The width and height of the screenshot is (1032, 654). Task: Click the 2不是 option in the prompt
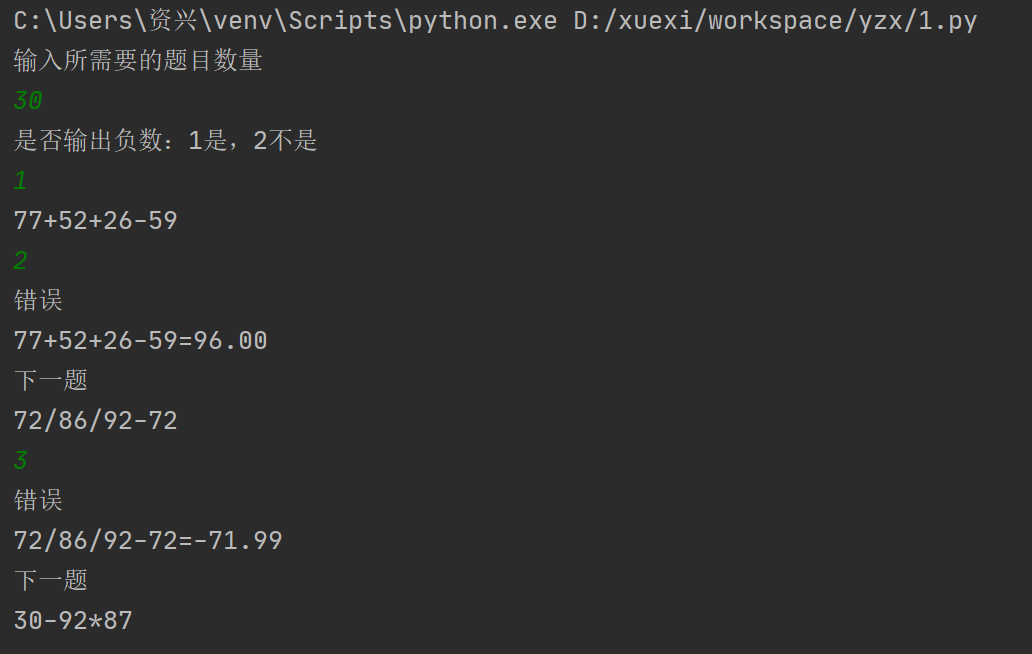(286, 141)
